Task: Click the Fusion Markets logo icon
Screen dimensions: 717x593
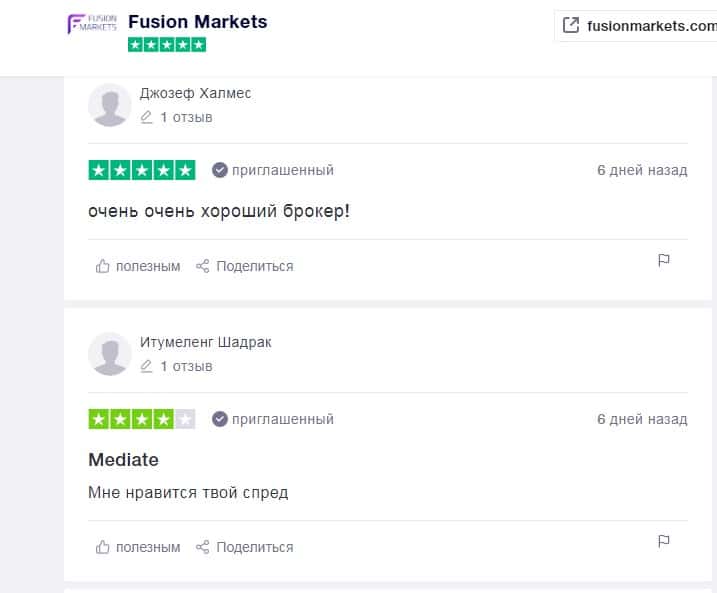Action: [x=92, y=24]
